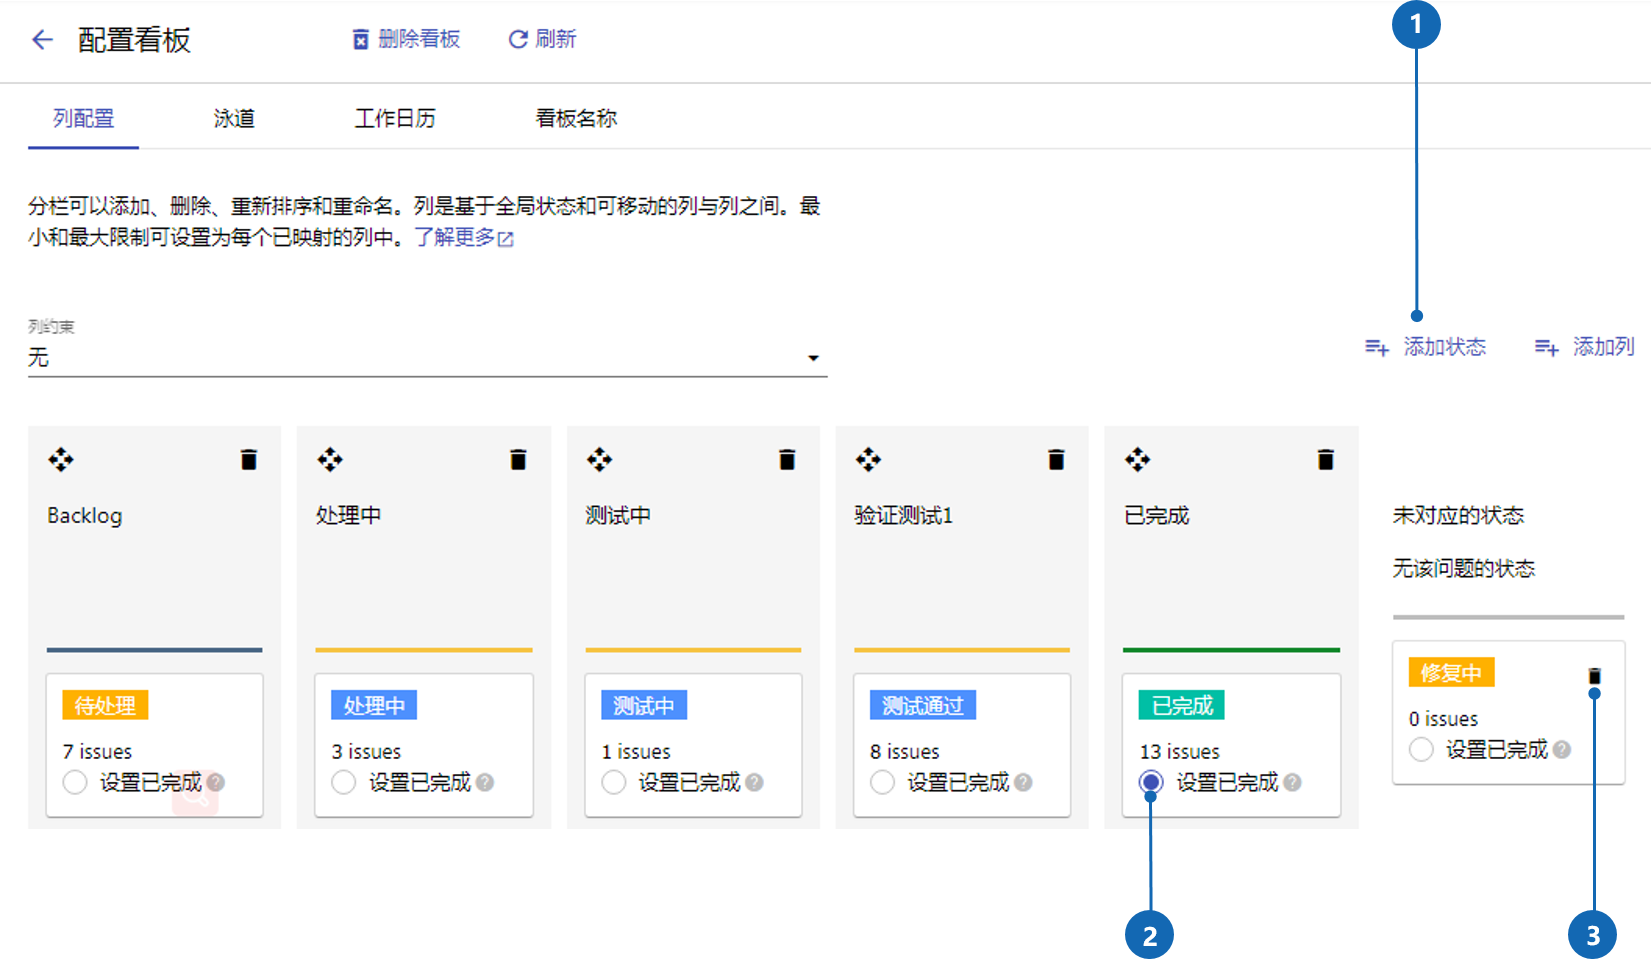Click the 添加列 list-plus icon

coord(1547,348)
